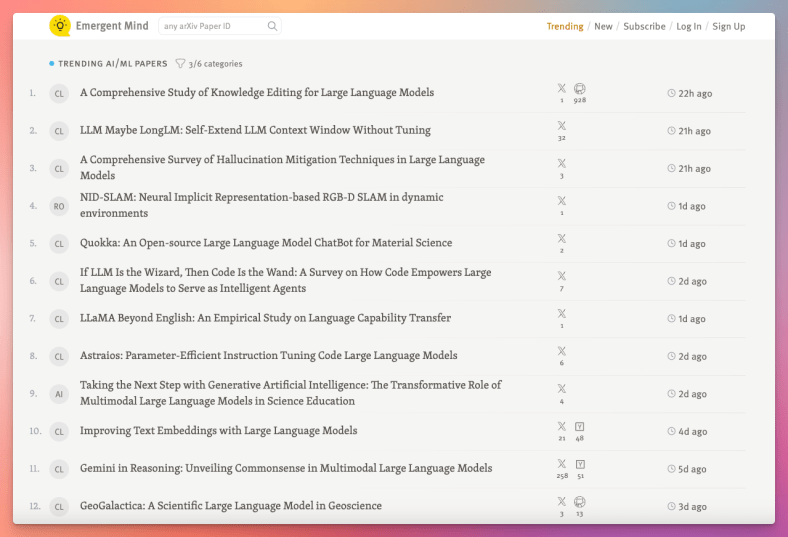The image size is (788, 537).
Task: Click the Sign Up link
Action: click(728, 26)
